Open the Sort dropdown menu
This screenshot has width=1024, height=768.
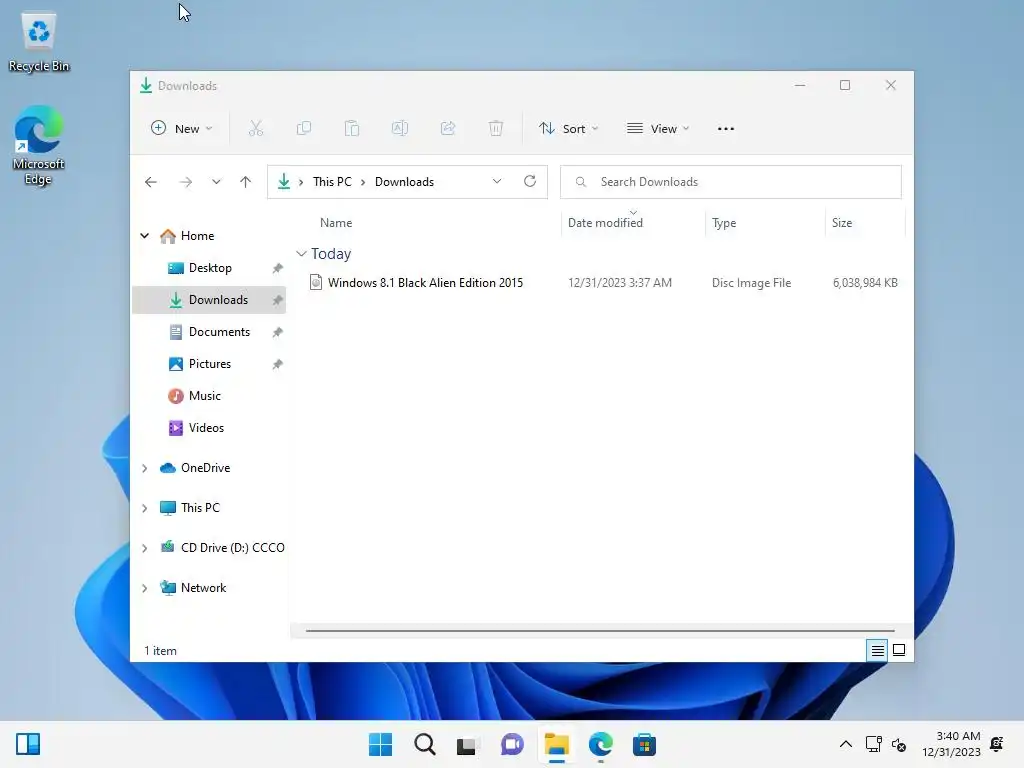coord(568,129)
